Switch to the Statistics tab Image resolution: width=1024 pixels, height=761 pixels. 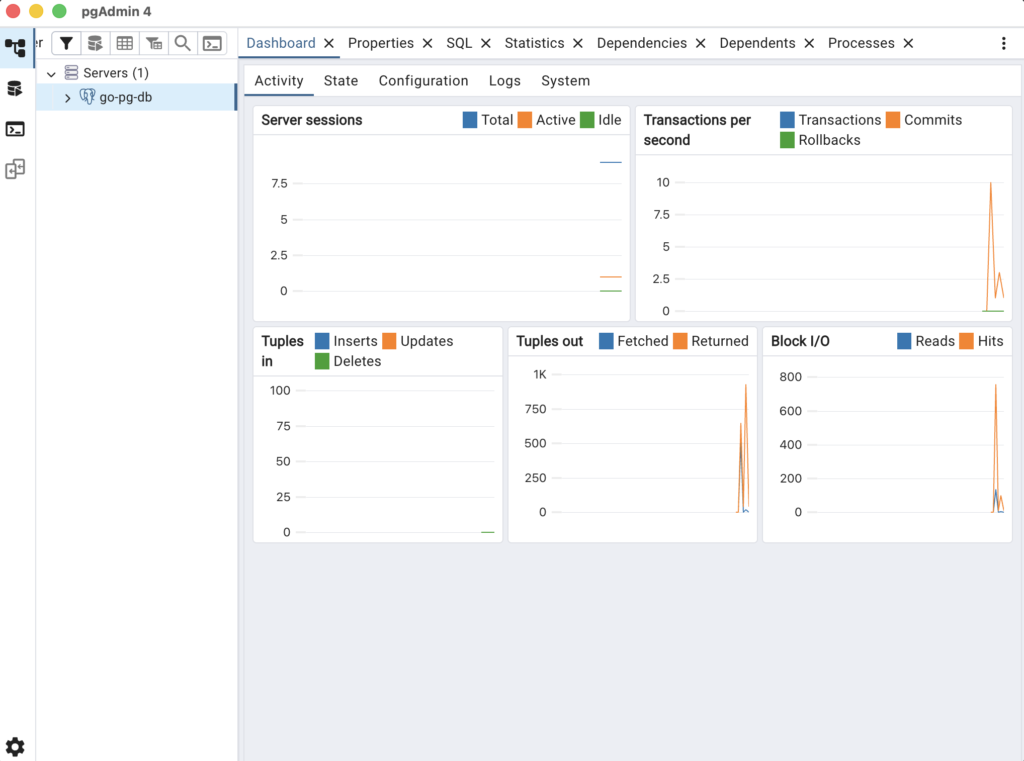pyautogui.click(x=534, y=43)
